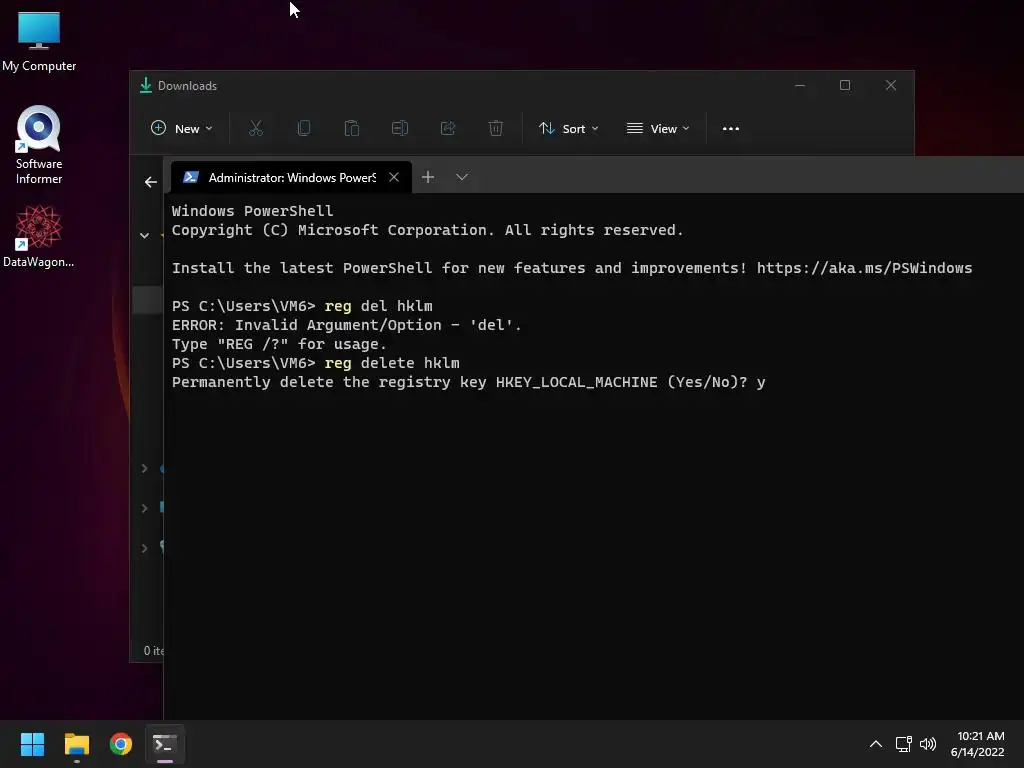The width and height of the screenshot is (1024, 768).
Task: Launch Google Chrome from the taskbar
Action: [121, 744]
